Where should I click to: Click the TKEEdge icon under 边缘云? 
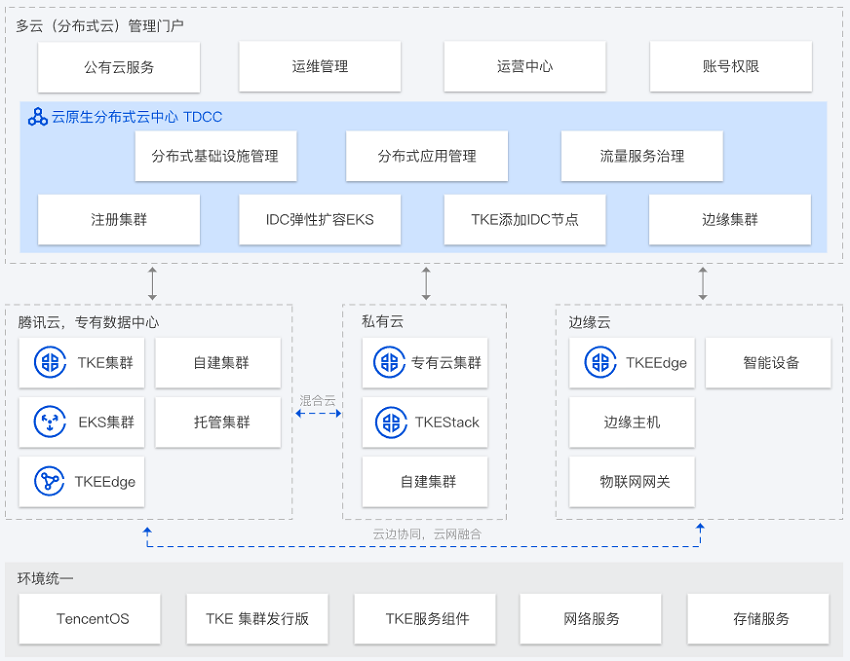[600, 362]
